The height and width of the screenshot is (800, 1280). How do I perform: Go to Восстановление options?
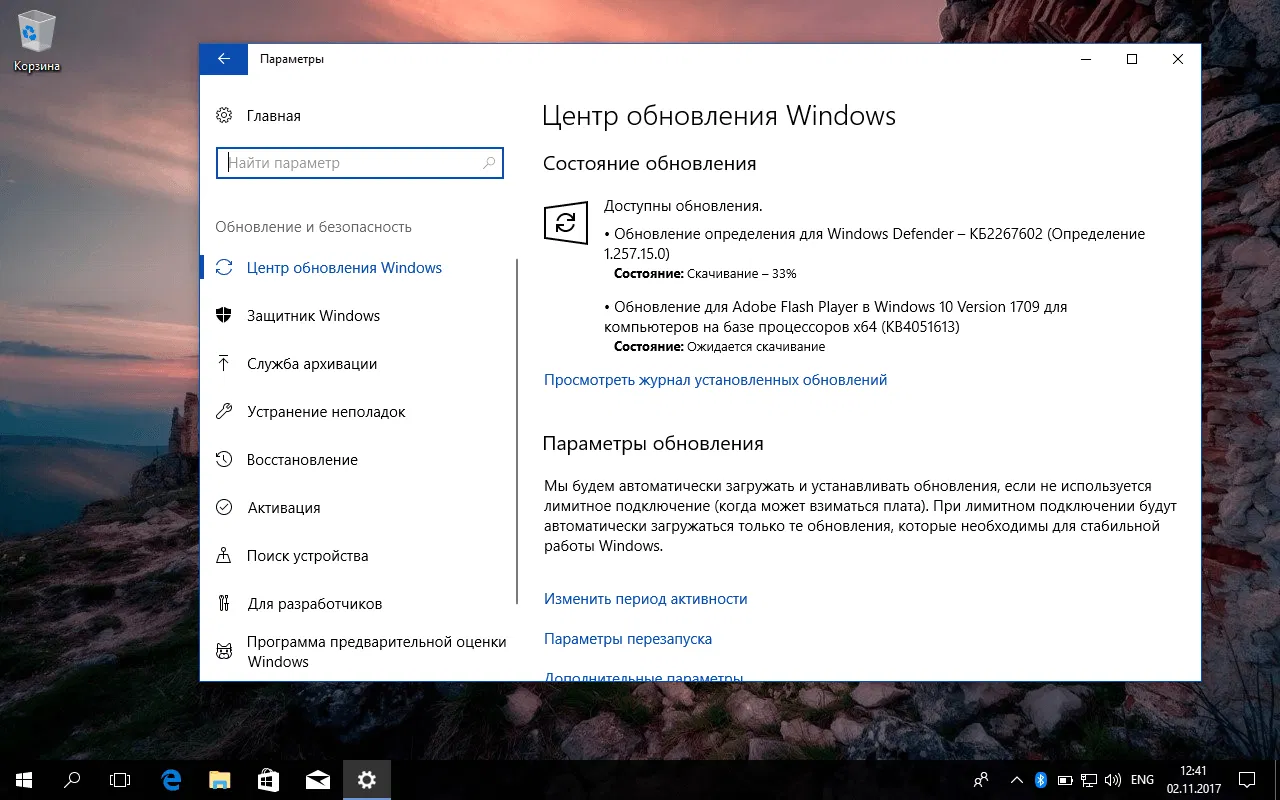coord(303,459)
